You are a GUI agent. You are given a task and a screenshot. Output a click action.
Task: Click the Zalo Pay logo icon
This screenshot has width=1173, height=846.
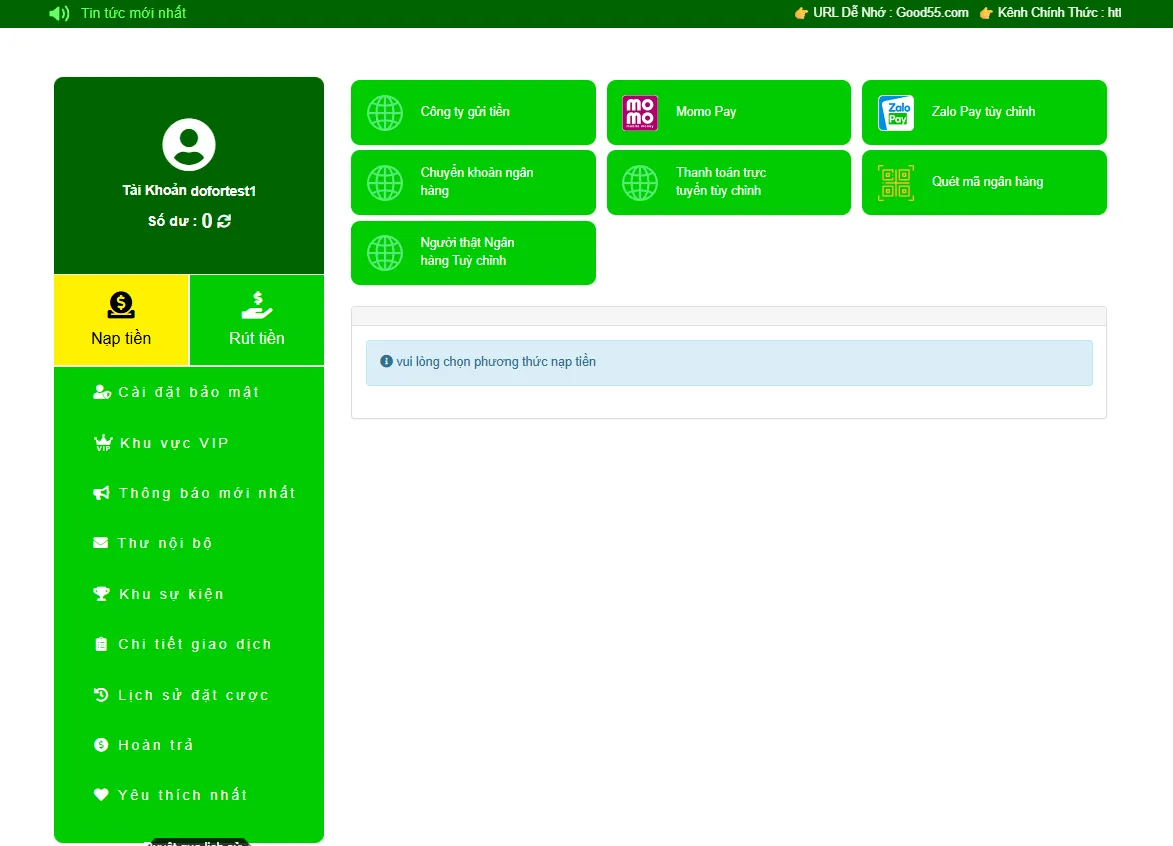point(895,113)
